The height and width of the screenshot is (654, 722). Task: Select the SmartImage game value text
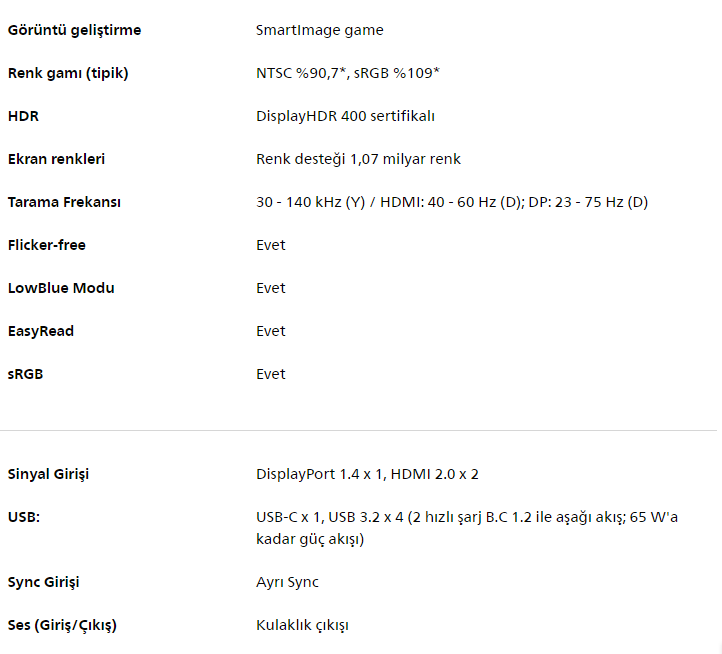point(320,30)
